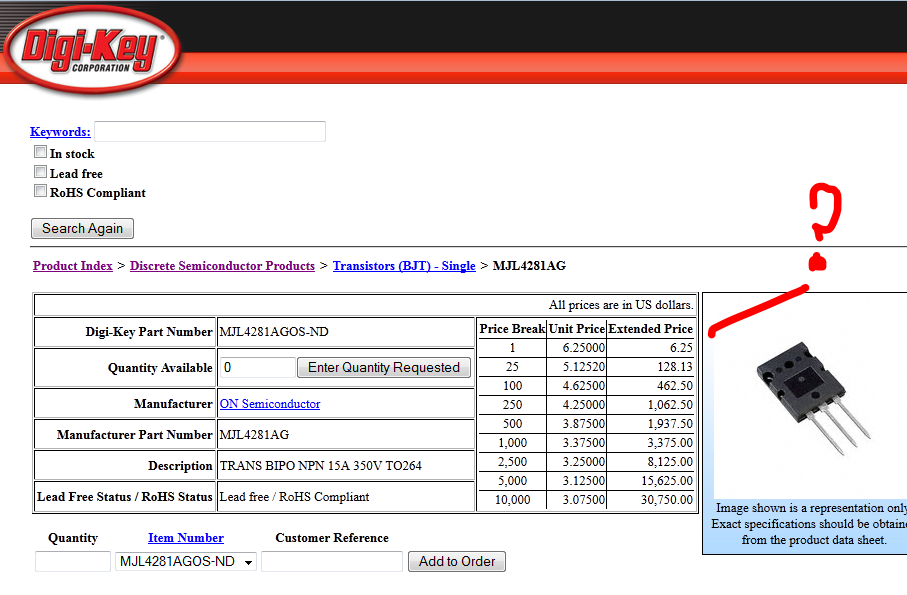Click extended price 1,937.50
The height and width of the screenshot is (595, 907).
click(670, 424)
